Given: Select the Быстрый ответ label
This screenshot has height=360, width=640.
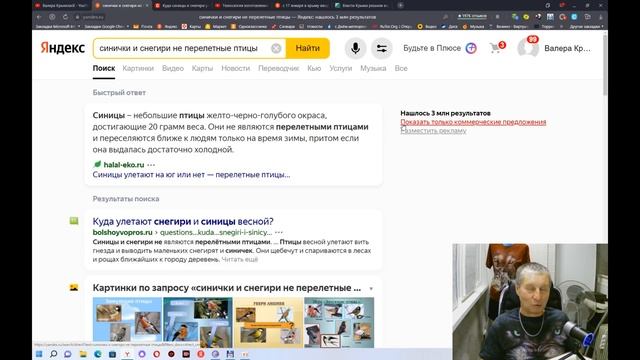Looking at the screenshot, I should click(x=119, y=93).
